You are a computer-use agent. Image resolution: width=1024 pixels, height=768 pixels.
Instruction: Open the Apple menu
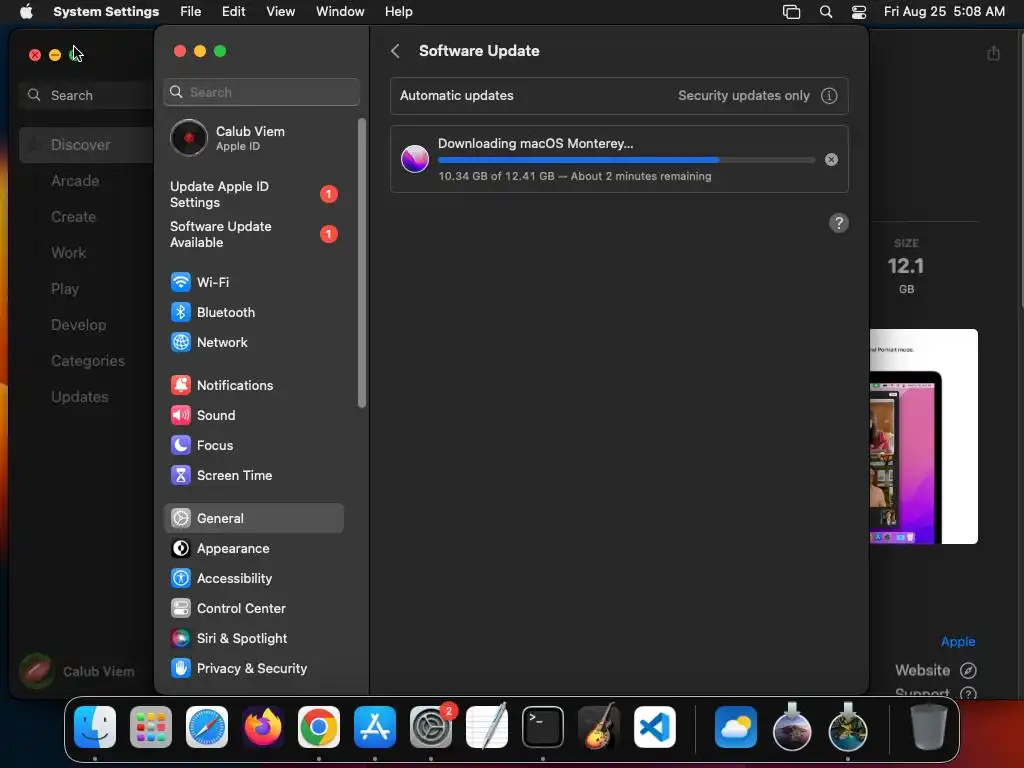click(26, 12)
